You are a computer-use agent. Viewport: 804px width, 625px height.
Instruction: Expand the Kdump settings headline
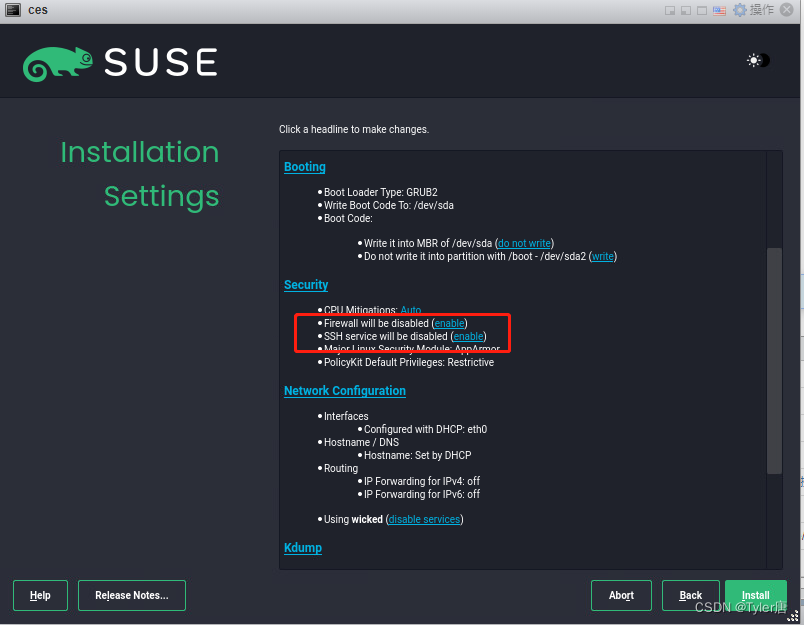pyautogui.click(x=302, y=547)
